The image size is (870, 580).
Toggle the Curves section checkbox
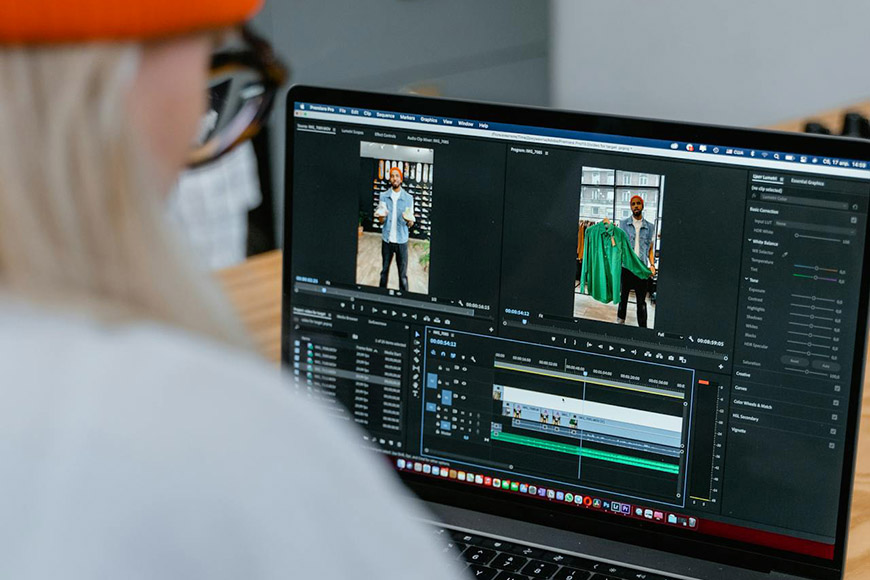coord(837,389)
